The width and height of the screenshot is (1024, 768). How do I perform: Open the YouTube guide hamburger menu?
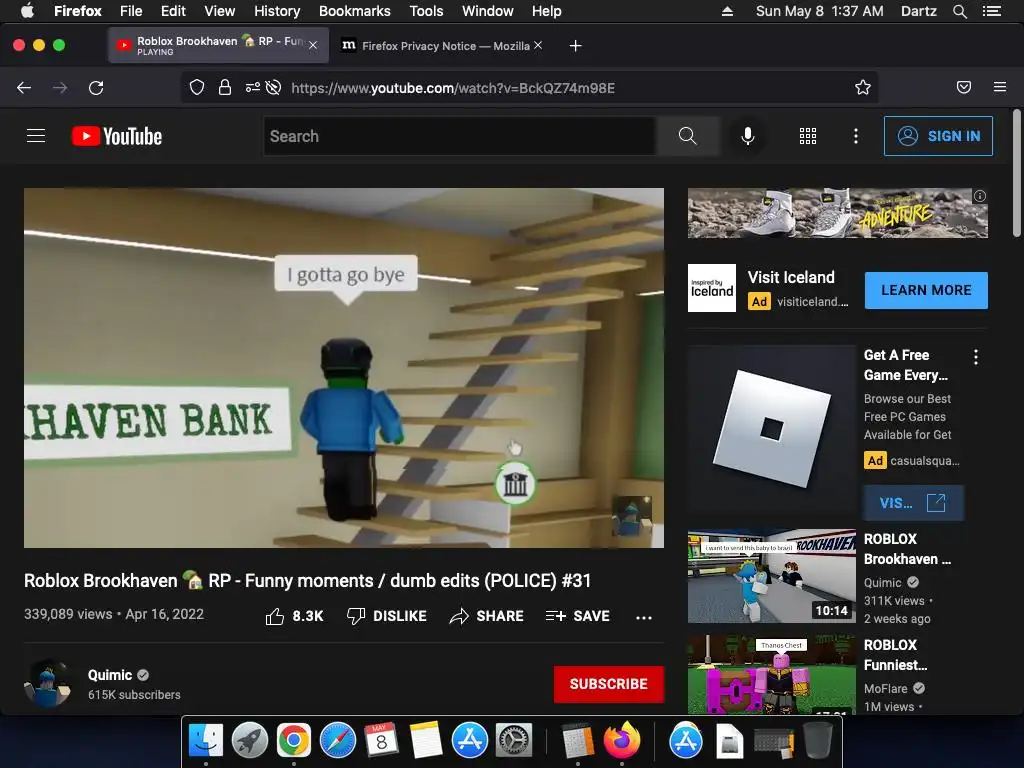click(36, 136)
